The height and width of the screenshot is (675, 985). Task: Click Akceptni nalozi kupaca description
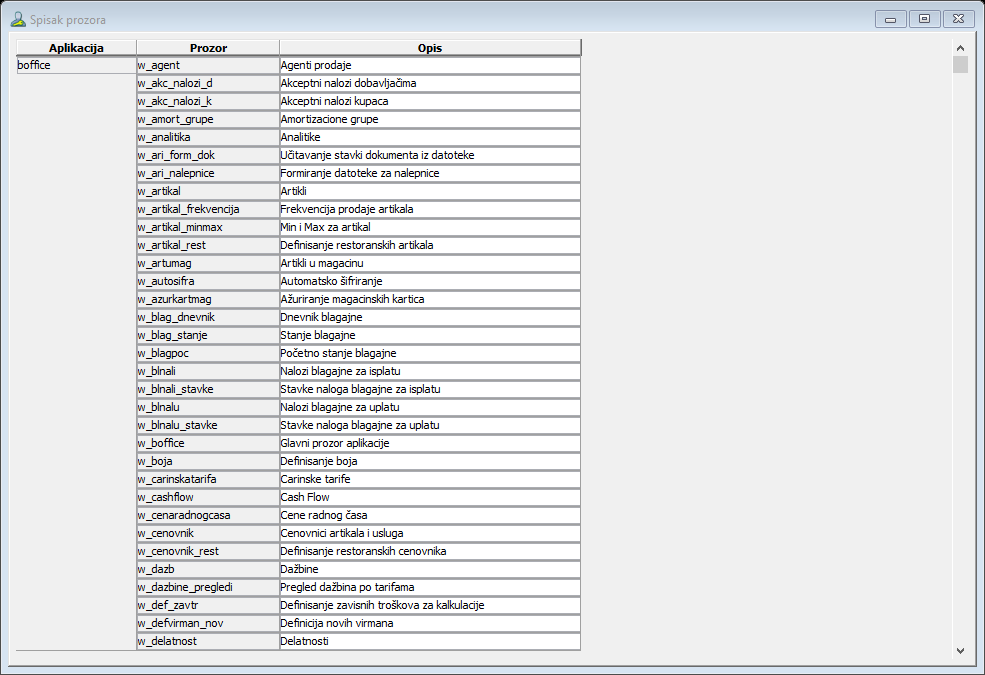(430, 101)
